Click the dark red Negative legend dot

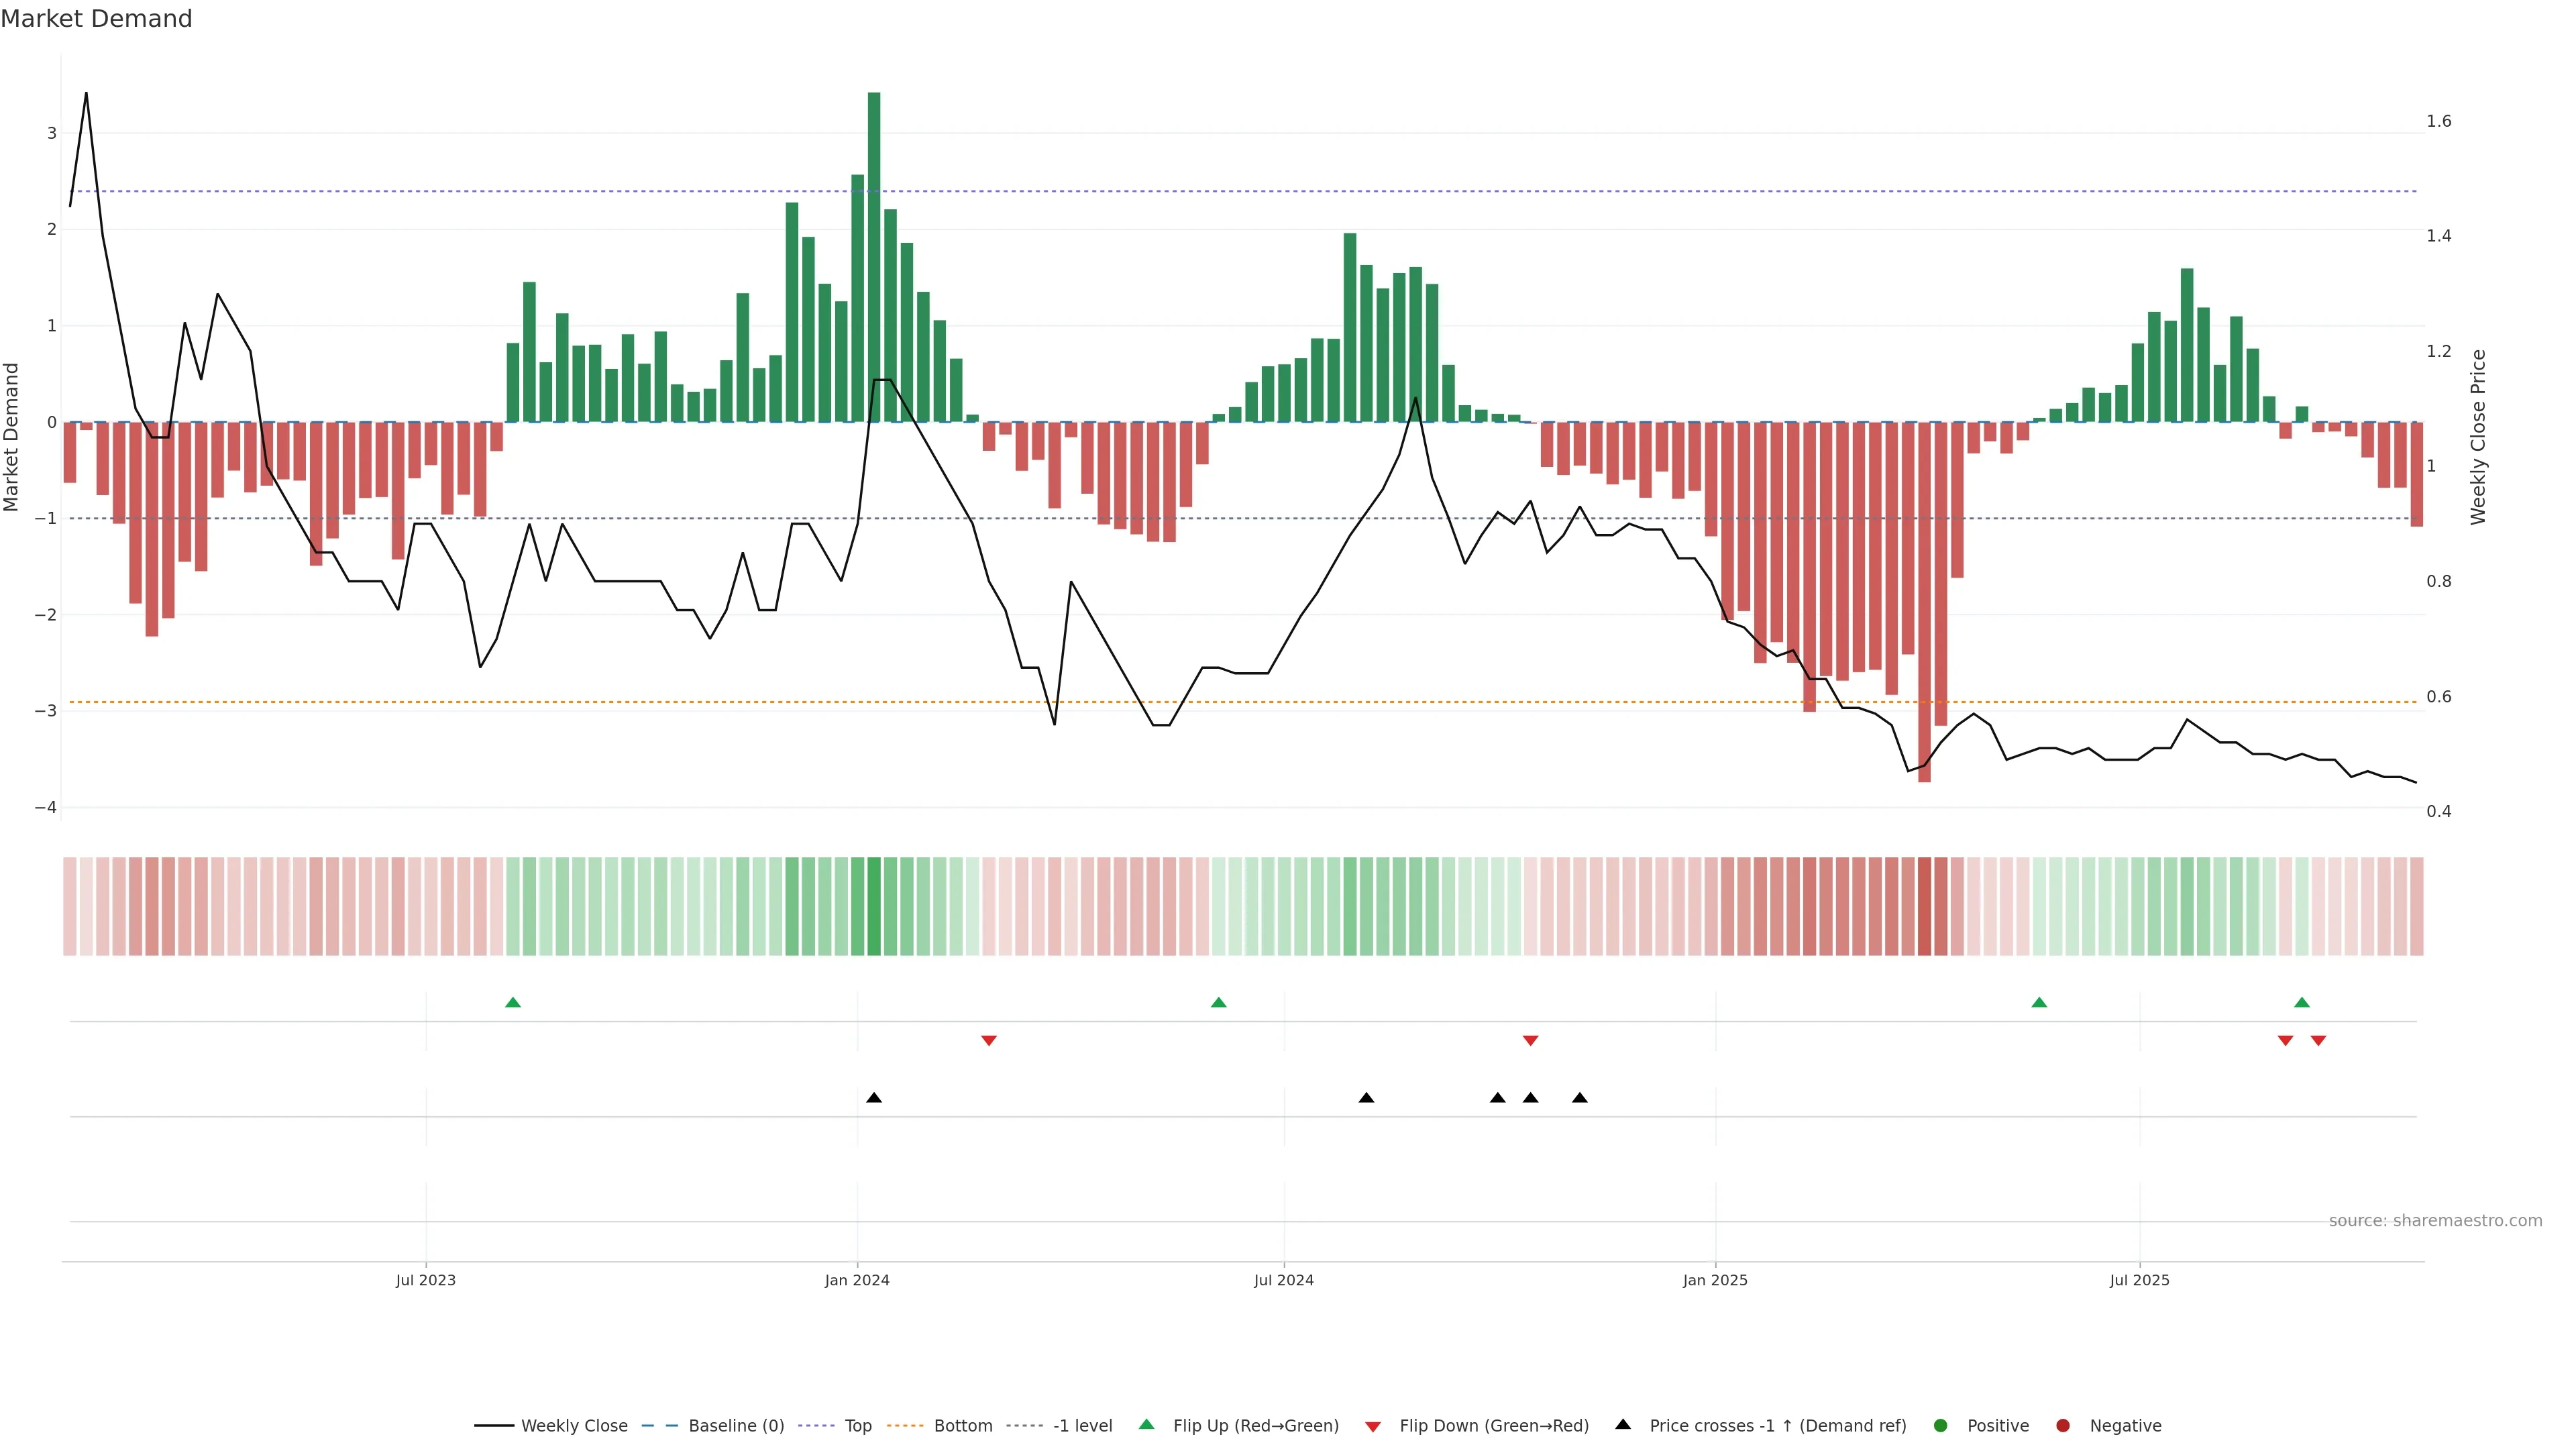pyautogui.click(x=2063, y=1426)
